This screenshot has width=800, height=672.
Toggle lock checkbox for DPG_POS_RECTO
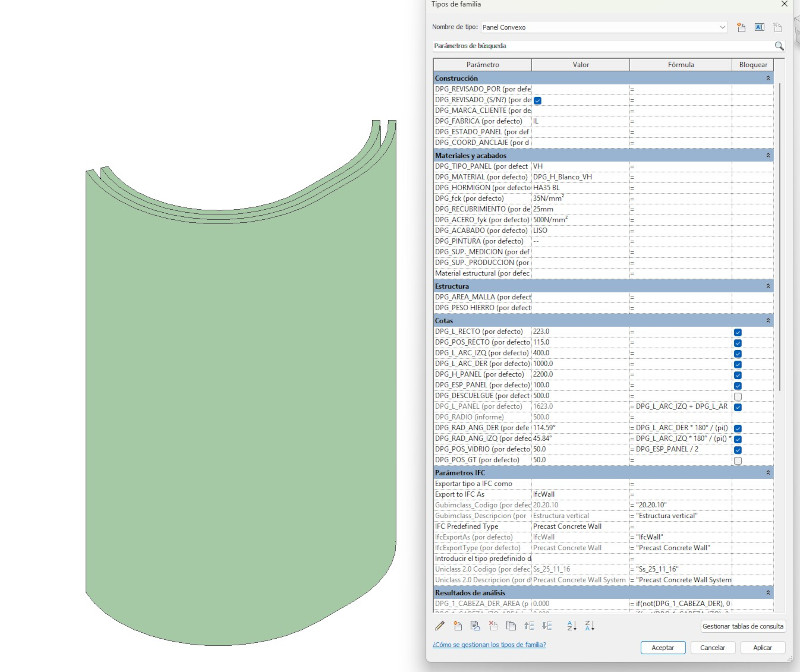click(x=738, y=343)
